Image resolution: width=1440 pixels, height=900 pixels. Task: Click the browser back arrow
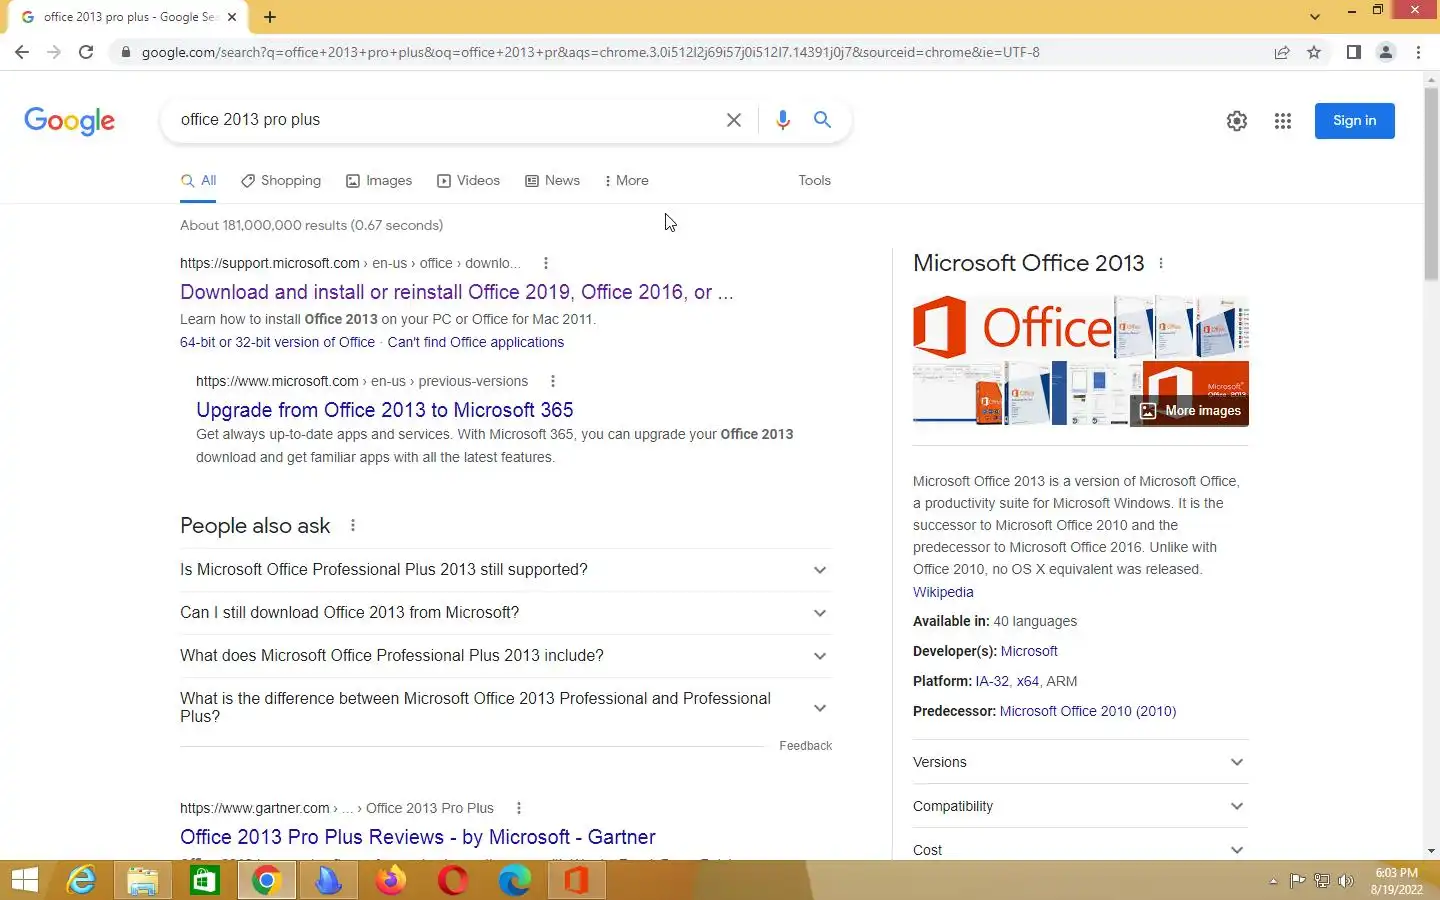point(21,52)
